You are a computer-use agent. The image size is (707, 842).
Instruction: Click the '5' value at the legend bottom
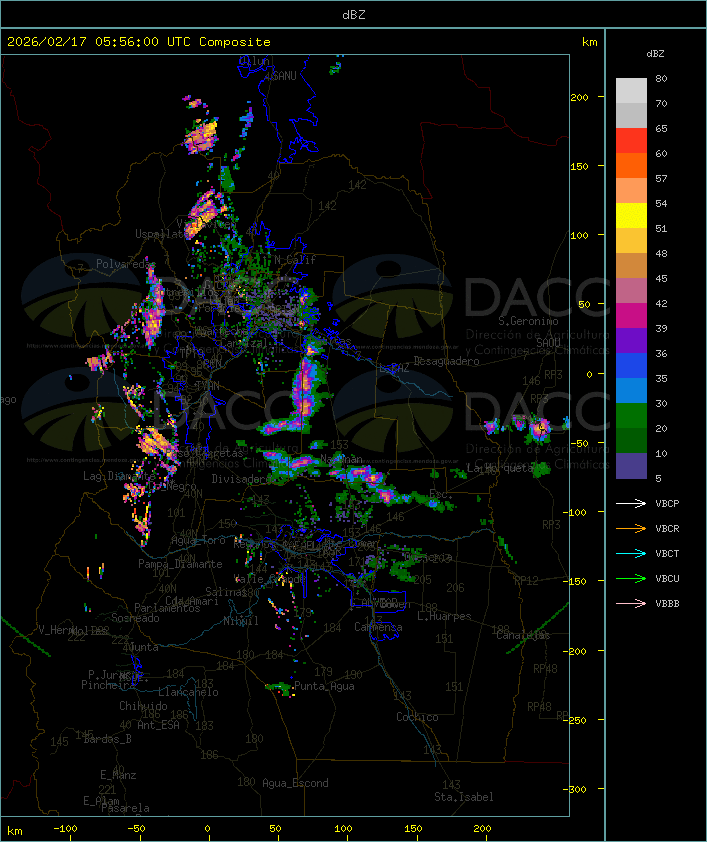[x=658, y=478]
